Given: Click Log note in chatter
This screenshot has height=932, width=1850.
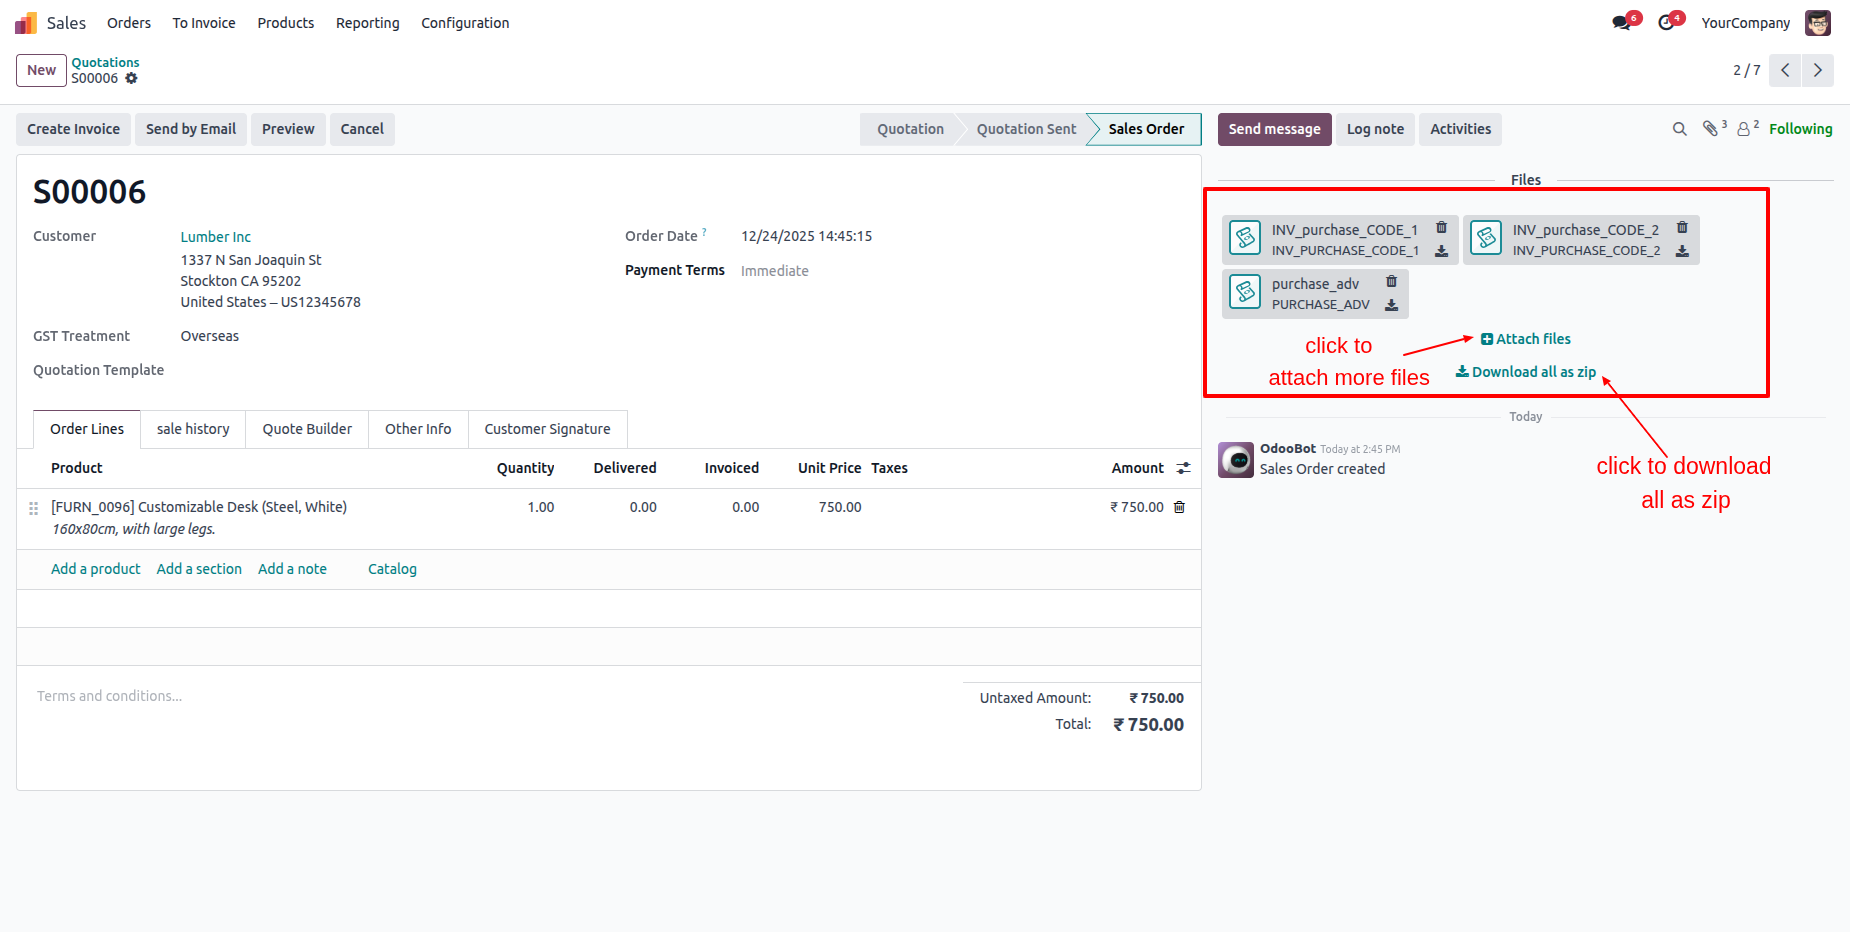Looking at the screenshot, I should 1375,129.
